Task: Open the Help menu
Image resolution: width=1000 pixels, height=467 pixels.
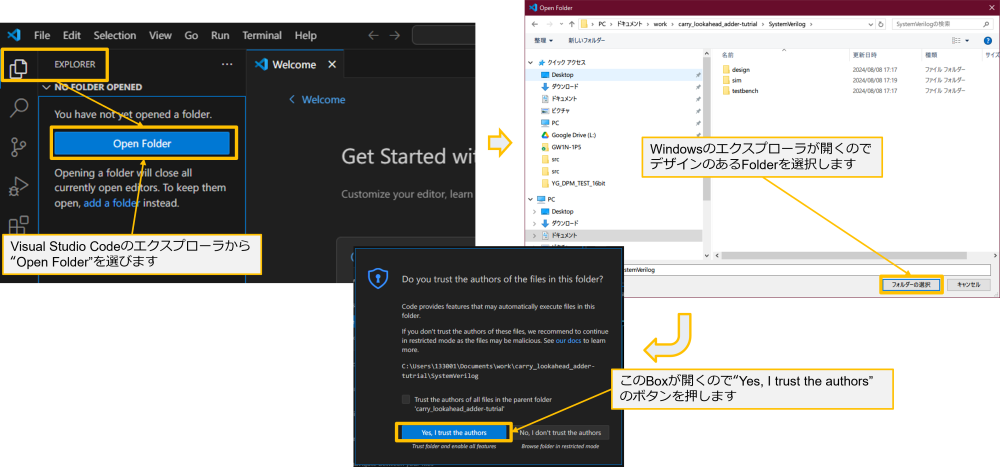Action: coord(305,36)
